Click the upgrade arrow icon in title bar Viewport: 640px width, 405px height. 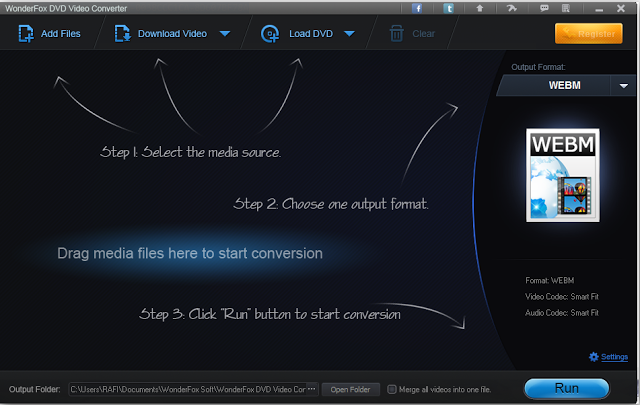click(480, 8)
